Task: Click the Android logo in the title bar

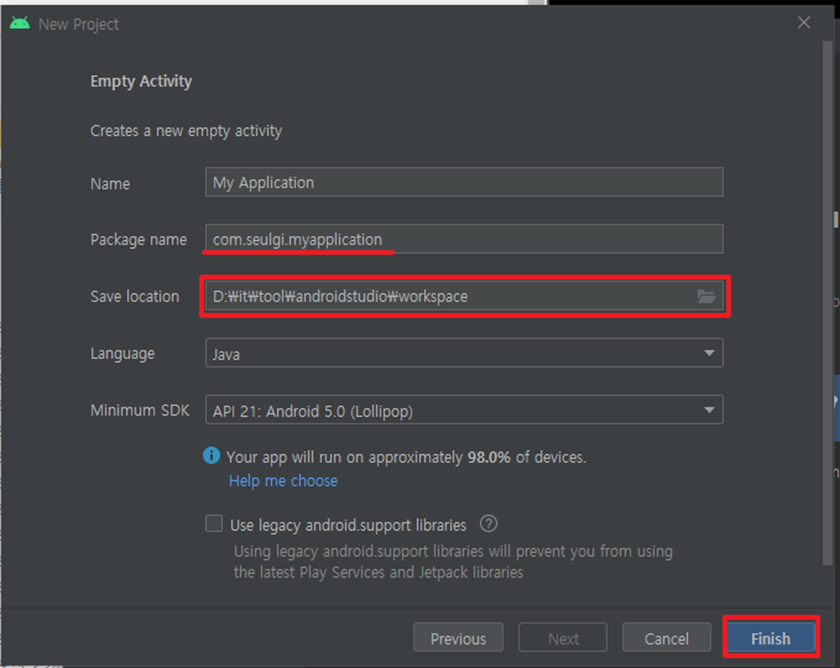Action: [x=20, y=23]
